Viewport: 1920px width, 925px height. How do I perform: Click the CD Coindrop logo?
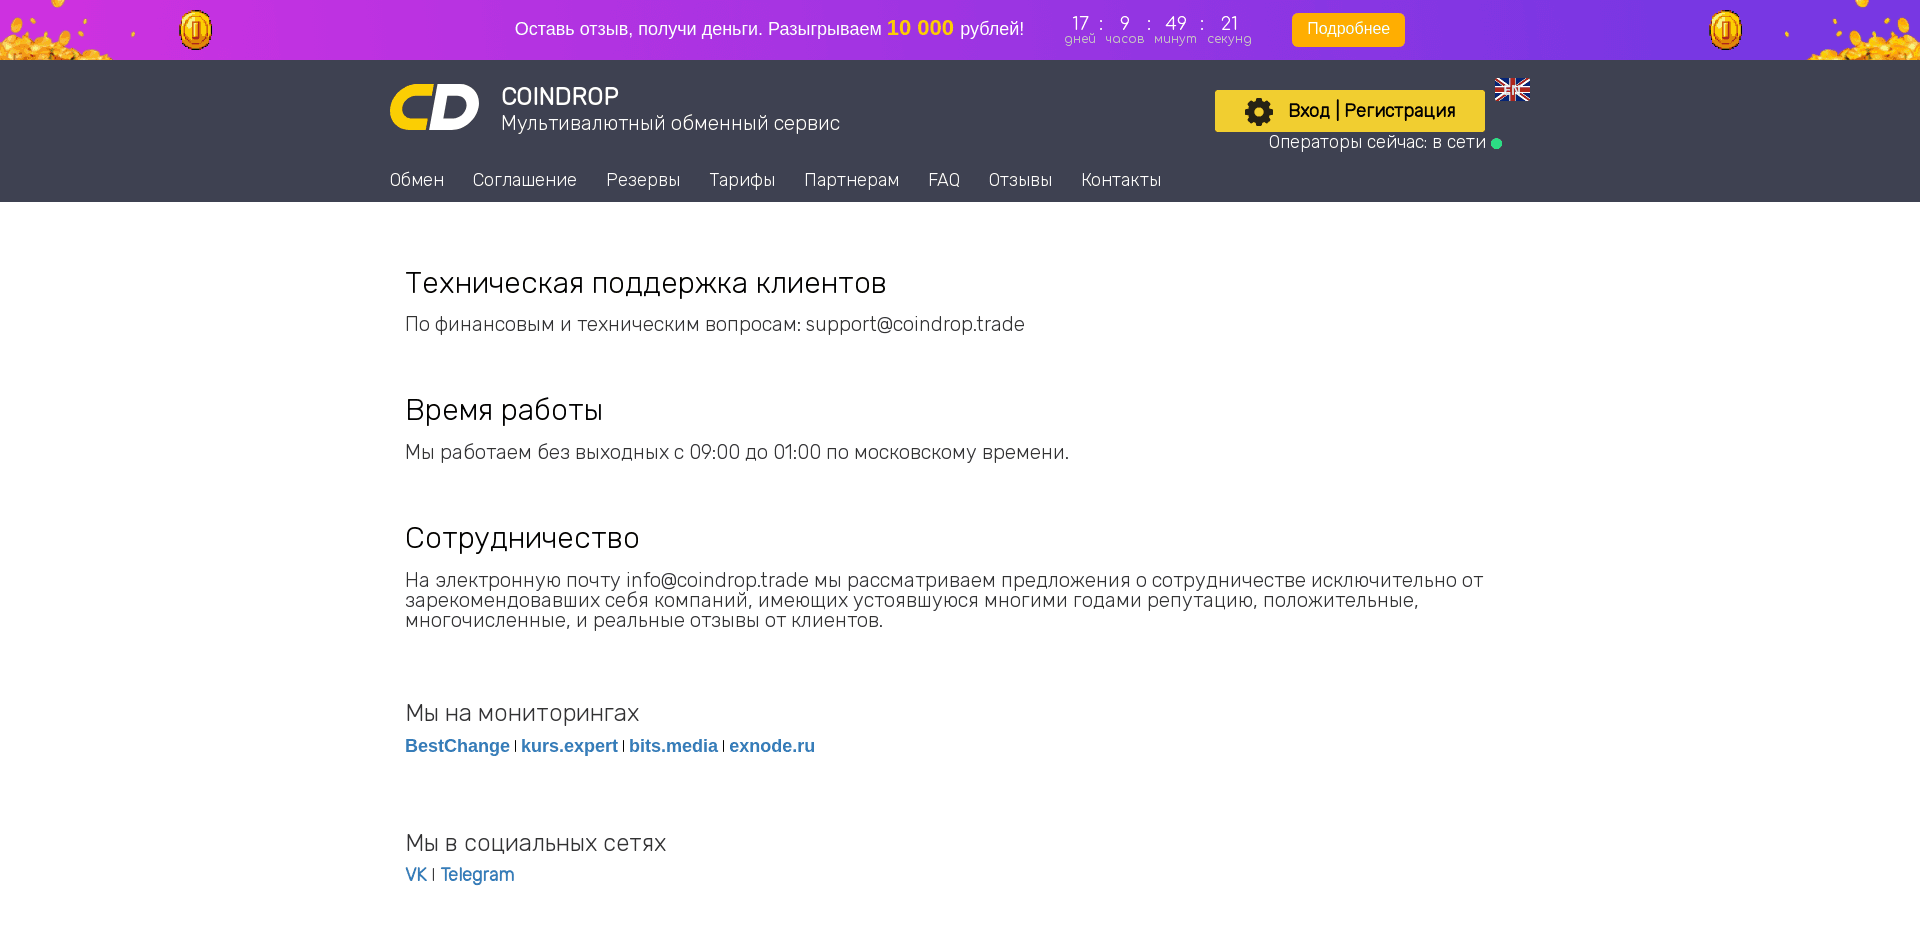(435, 107)
